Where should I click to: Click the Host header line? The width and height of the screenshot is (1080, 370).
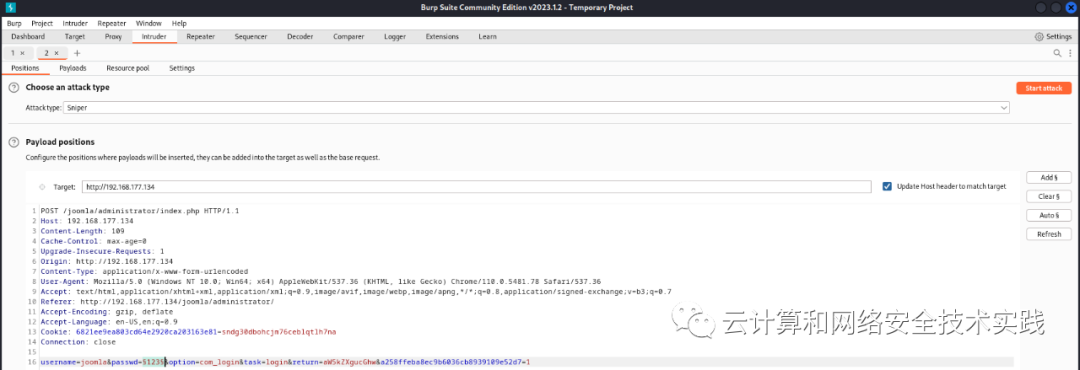pyautogui.click(x=87, y=220)
